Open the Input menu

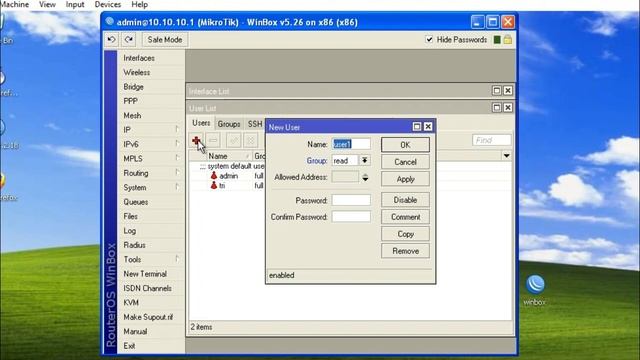click(75, 4)
